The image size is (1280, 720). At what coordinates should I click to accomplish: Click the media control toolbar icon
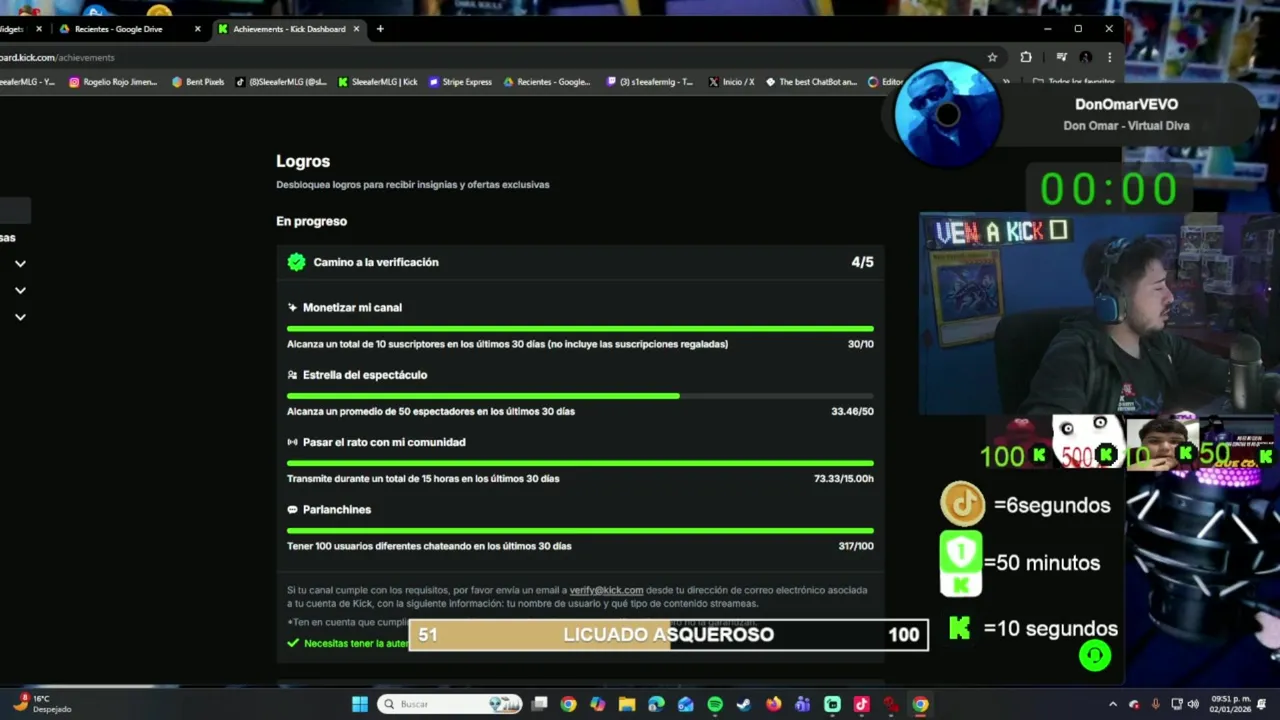[1061, 57]
